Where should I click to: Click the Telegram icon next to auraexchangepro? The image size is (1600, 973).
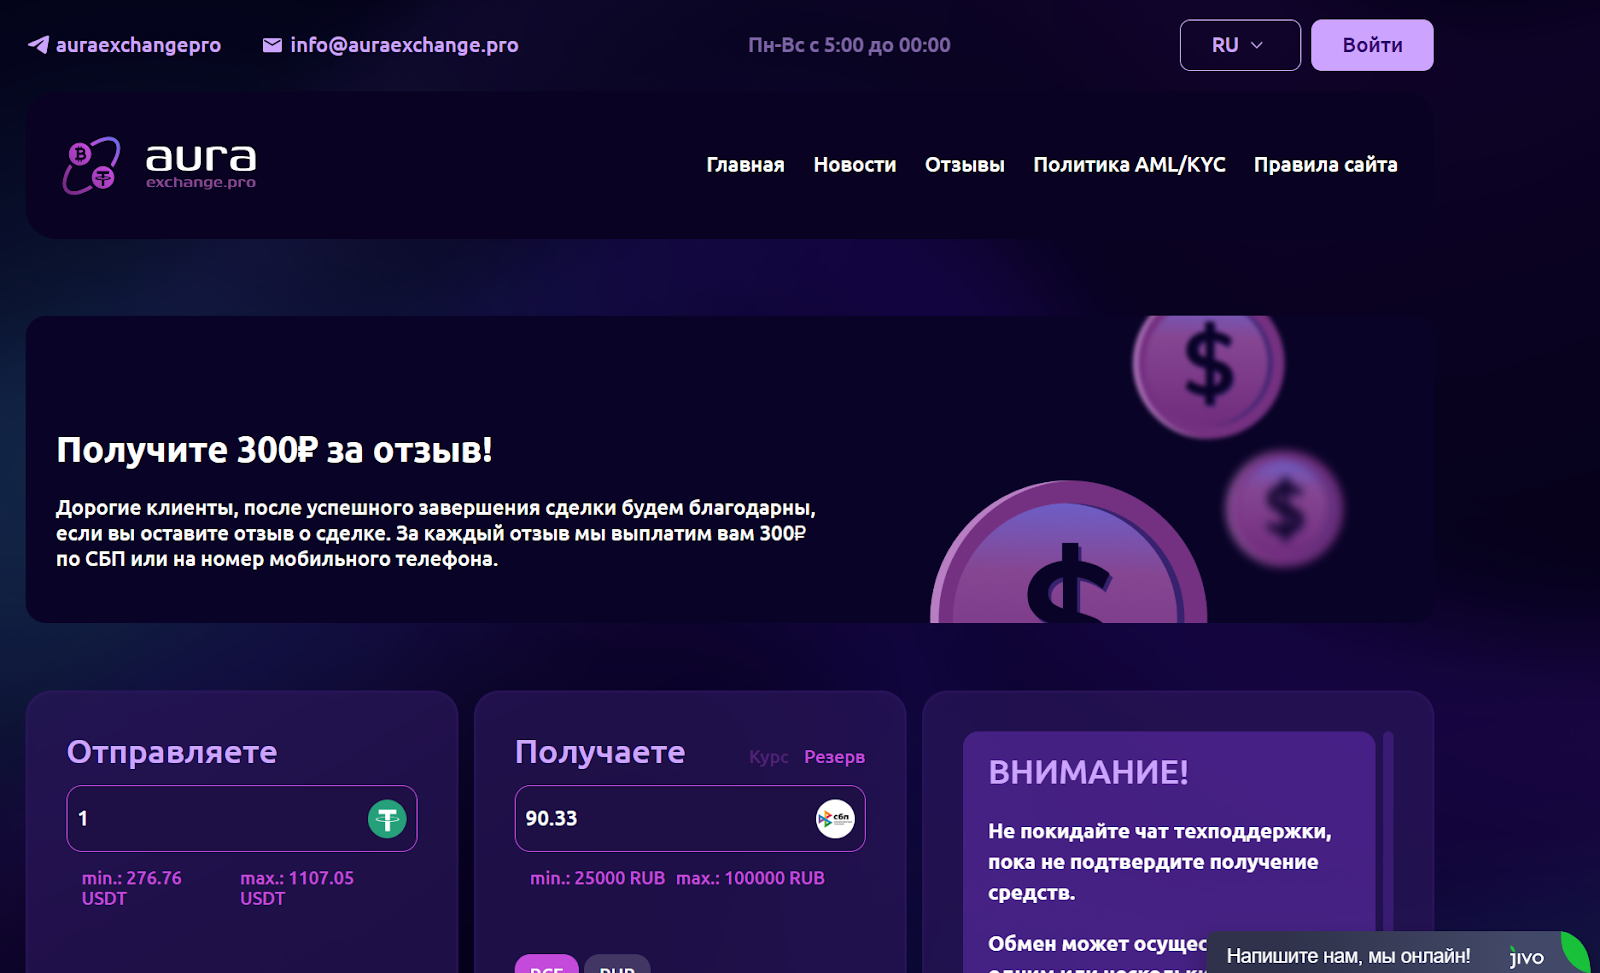38,45
